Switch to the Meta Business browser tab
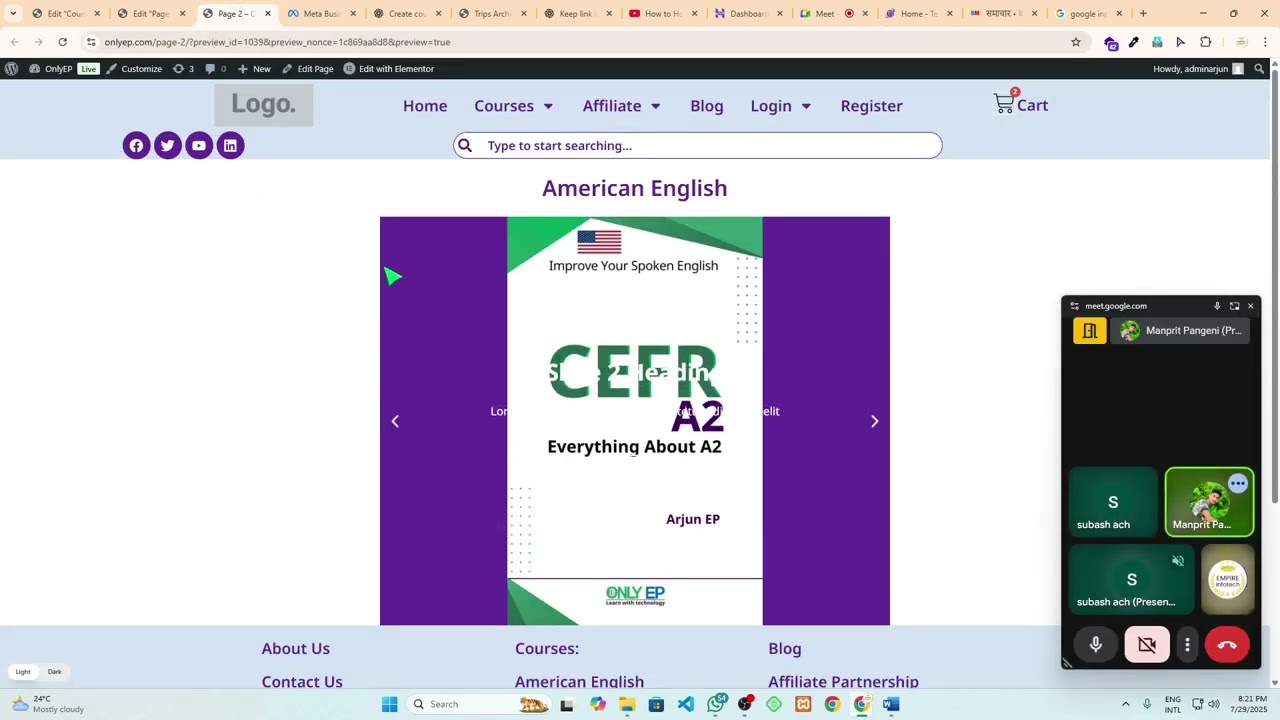This screenshot has width=1280, height=720. [319, 14]
